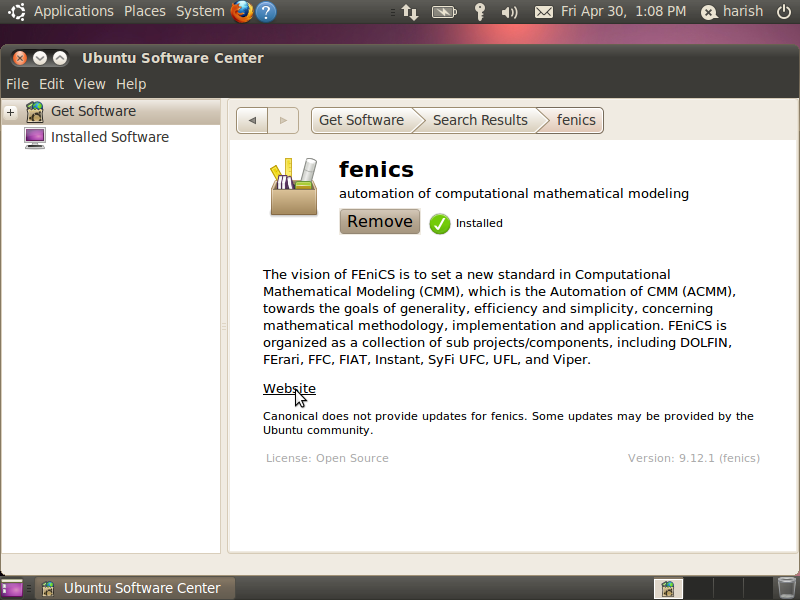The height and width of the screenshot is (600, 800).
Task: Open the fenics Website link
Action: [x=289, y=388]
